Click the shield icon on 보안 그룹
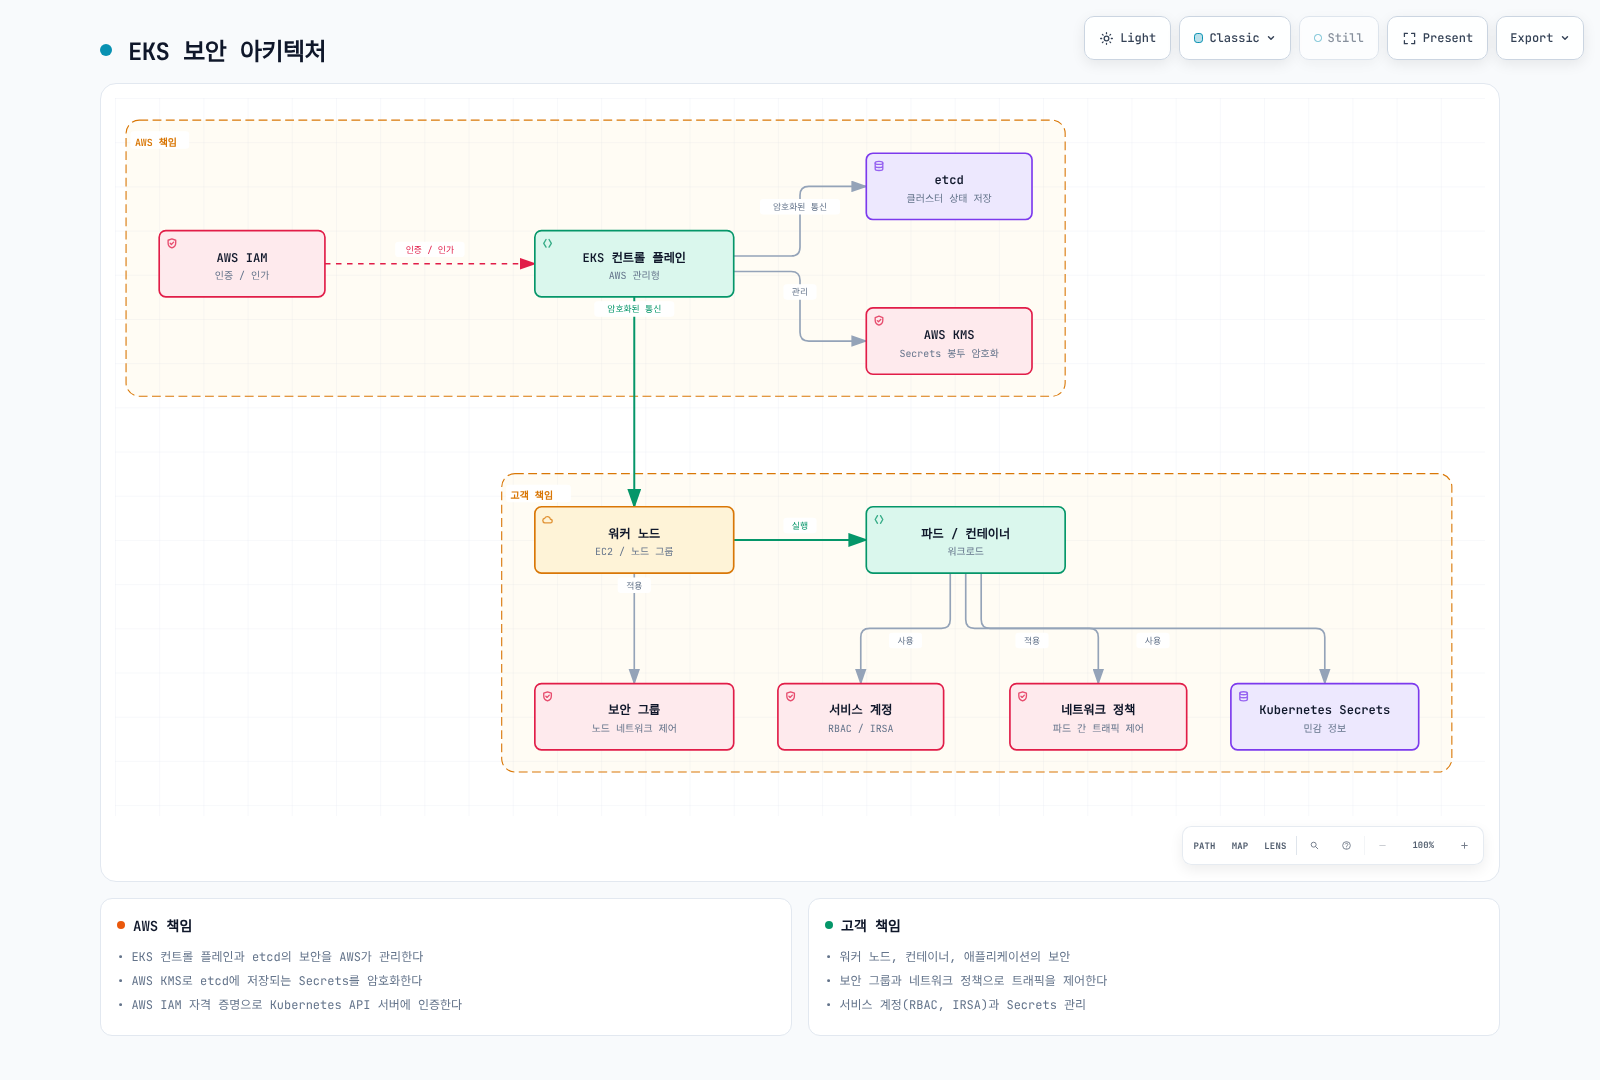Image resolution: width=1600 pixels, height=1080 pixels. [548, 697]
